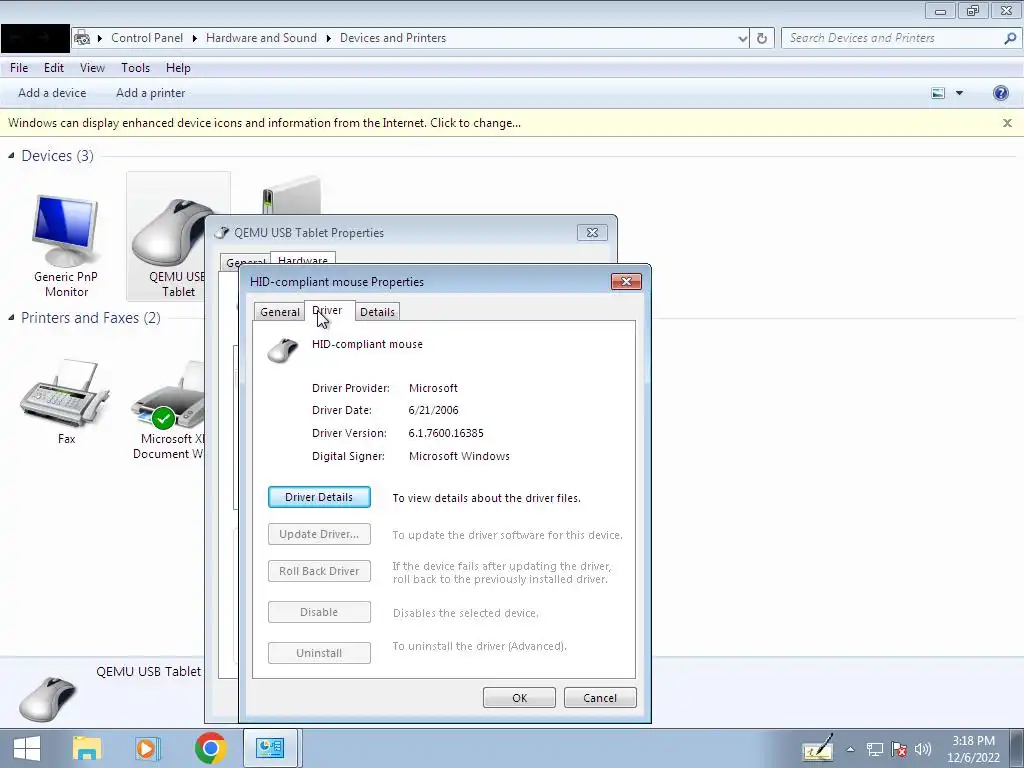Open the File menu
Image resolution: width=1024 pixels, height=768 pixels.
(x=19, y=68)
